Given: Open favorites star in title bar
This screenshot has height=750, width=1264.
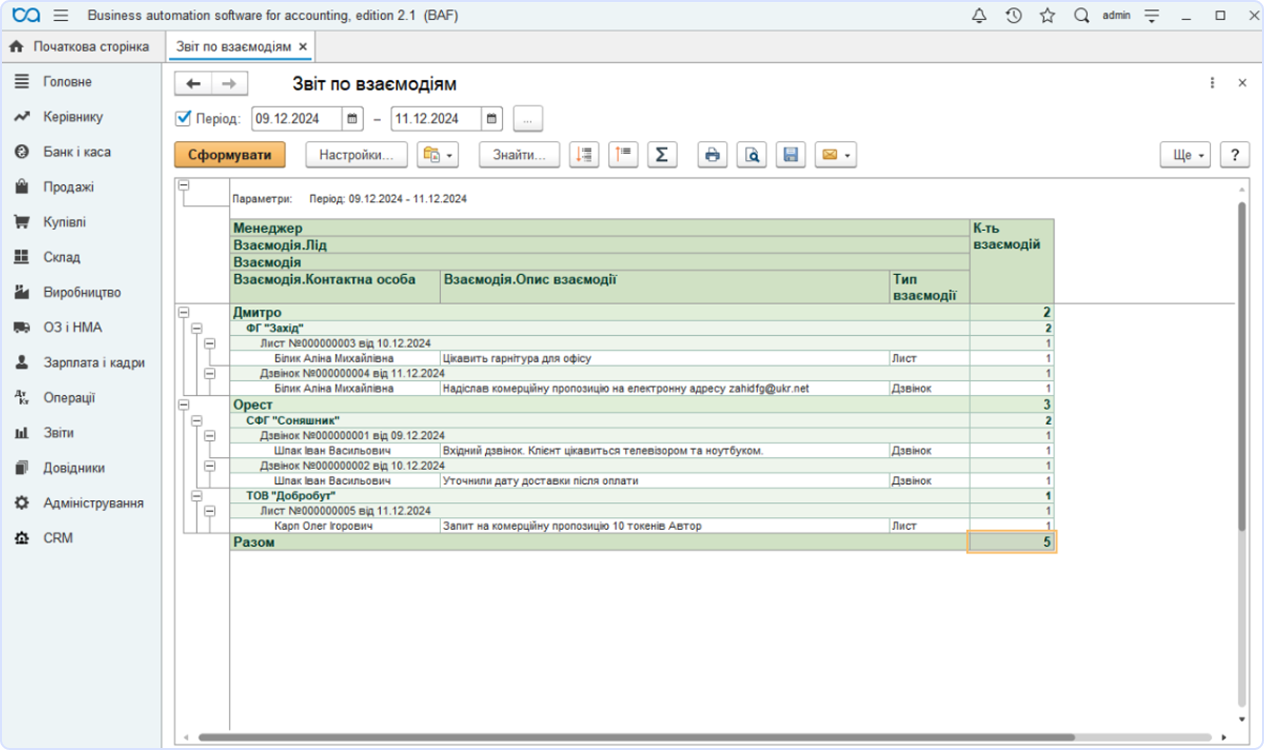Looking at the screenshot, I should pos(1047,16).
